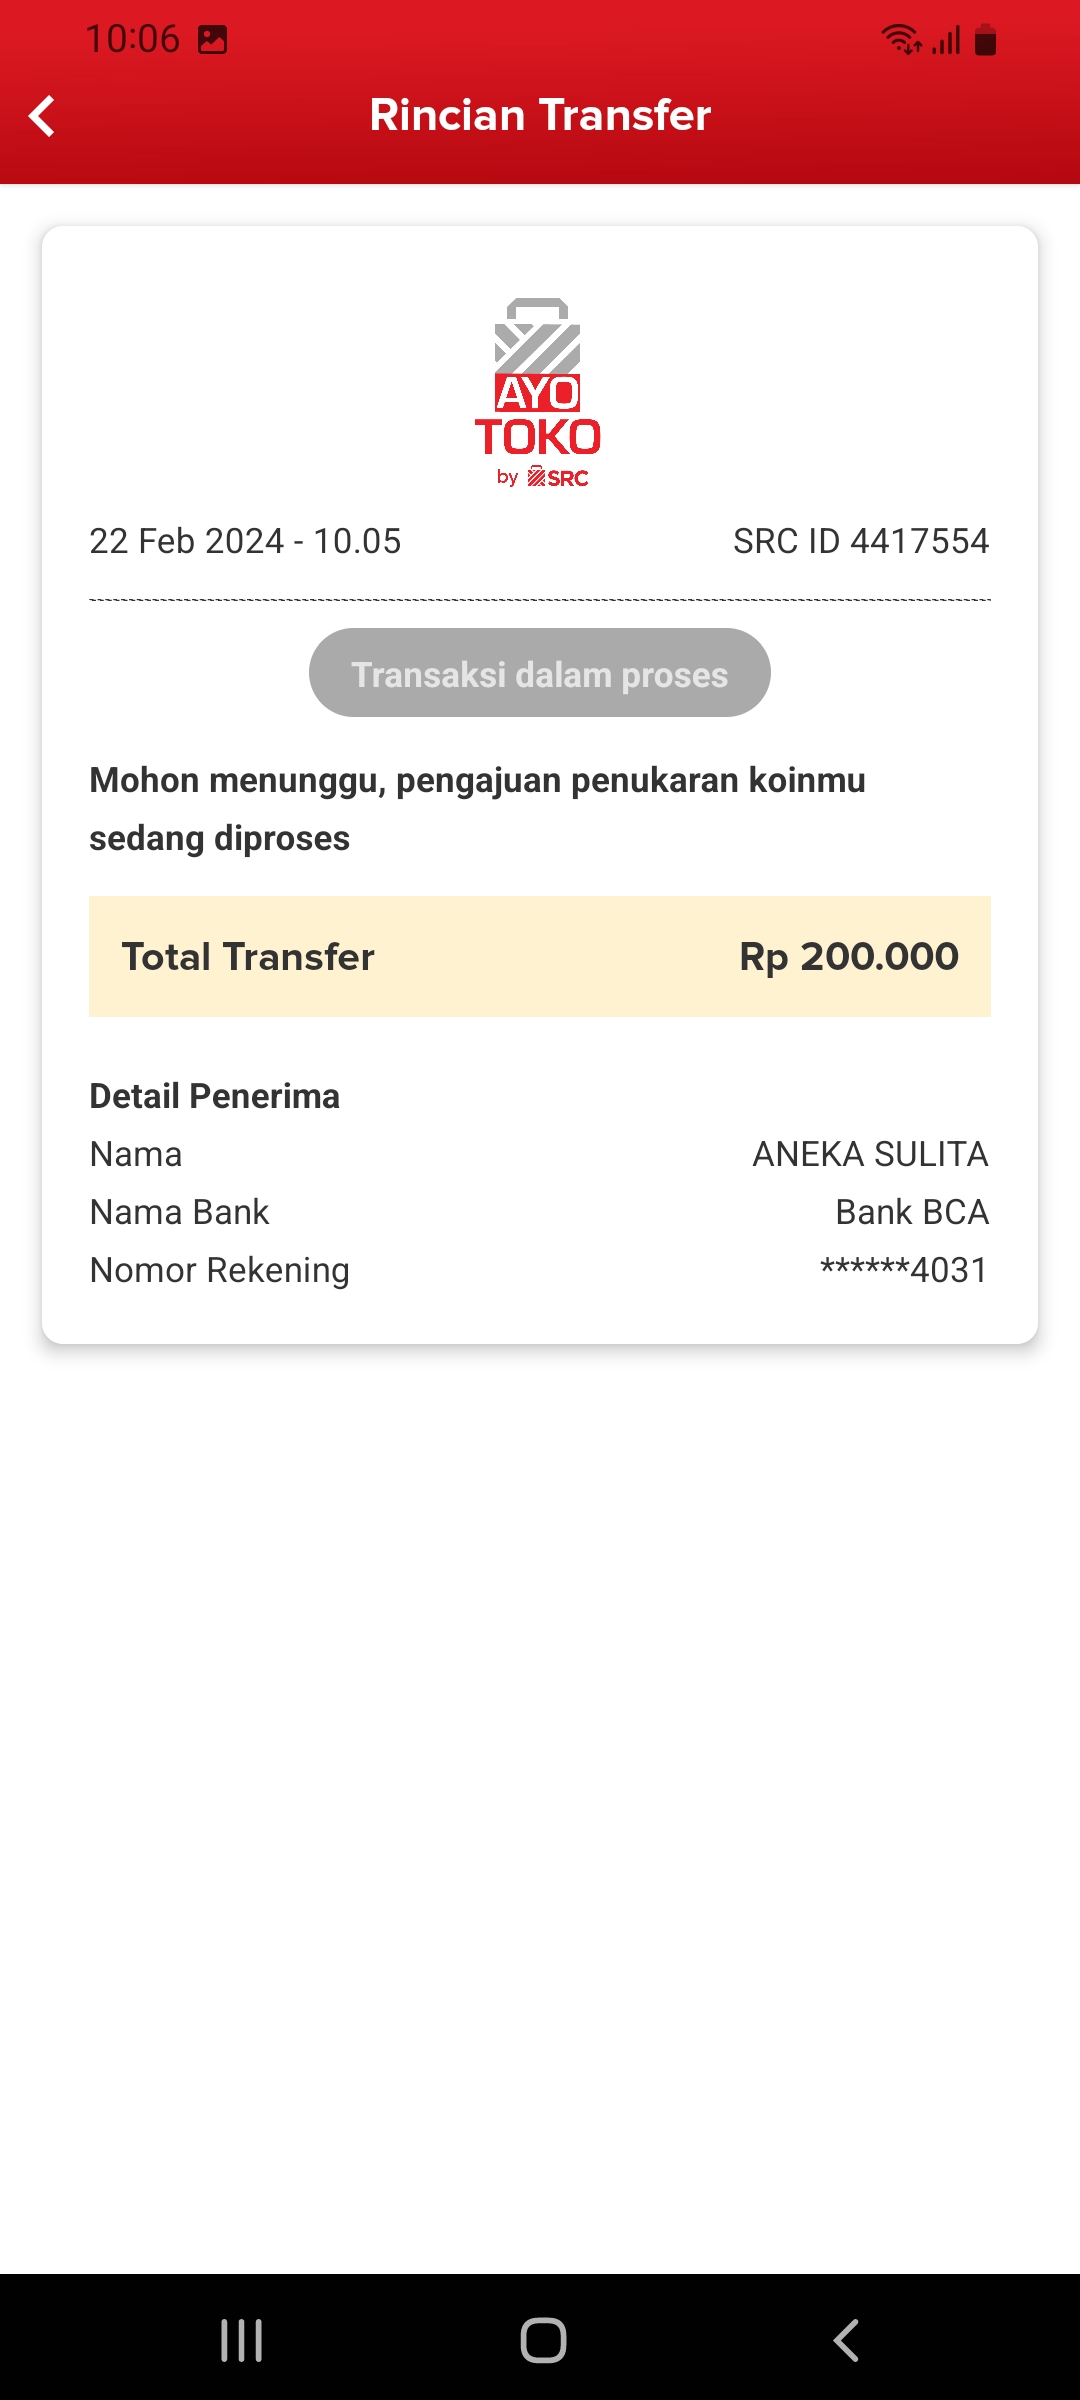This screenshot has width=1080, height=2400.
Task: Tap the Wi-Fi status icon
Action: pos(900,40)
